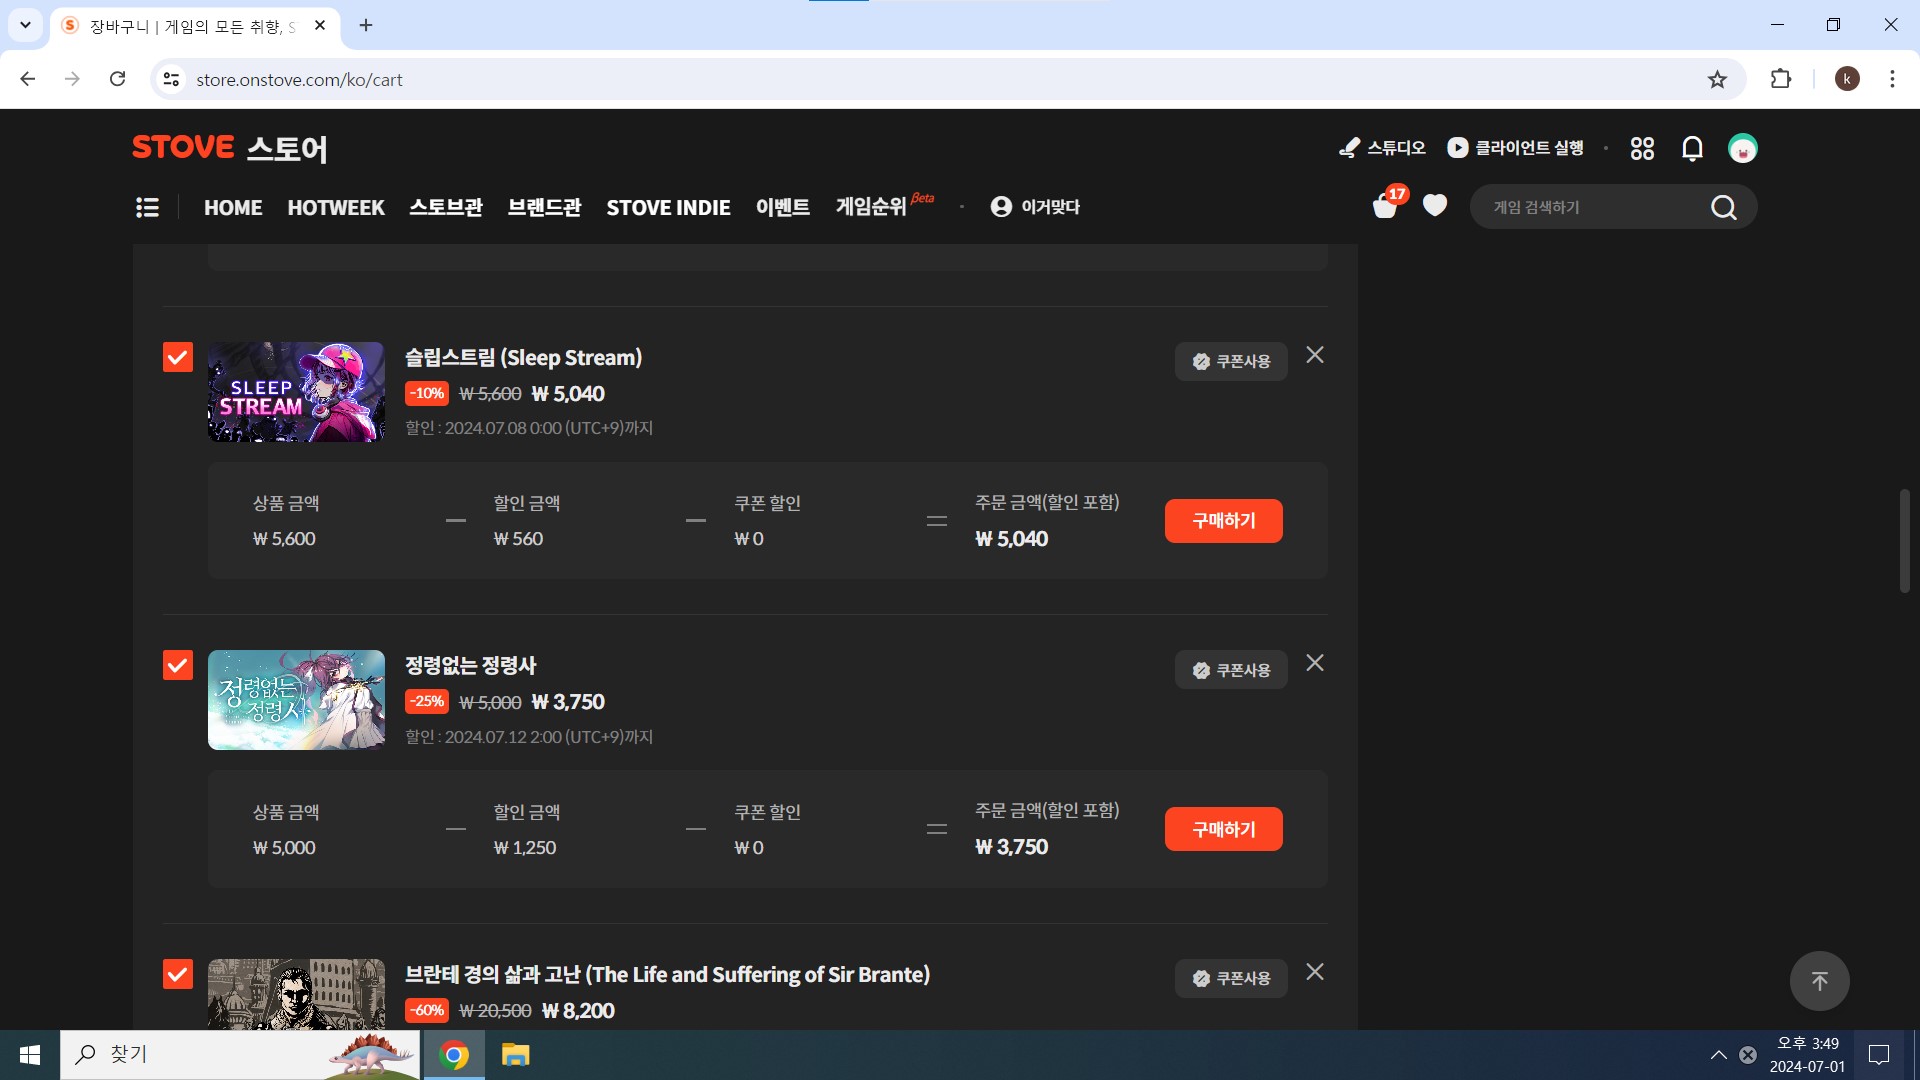Image resolution: width=1920 pixels, height=1080 pixels.
Task: Open 브랜드관 menu
Action: click(x=544, y=207)
